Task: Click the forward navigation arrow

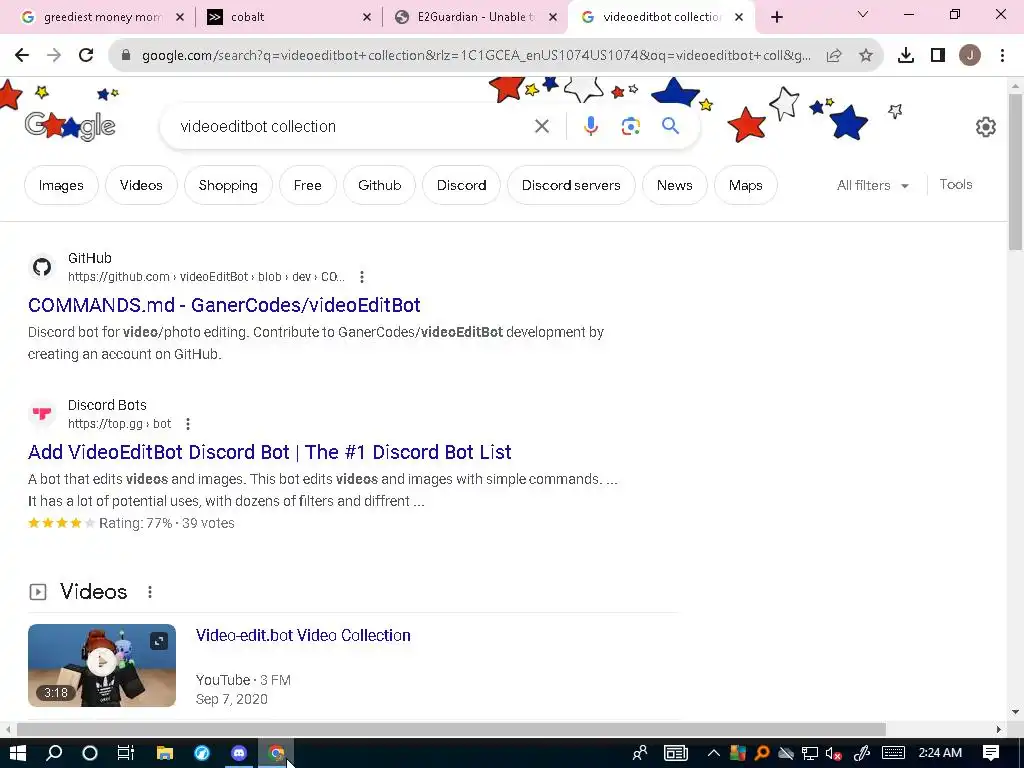Action: pyautogui.click(x=54, y=56)
